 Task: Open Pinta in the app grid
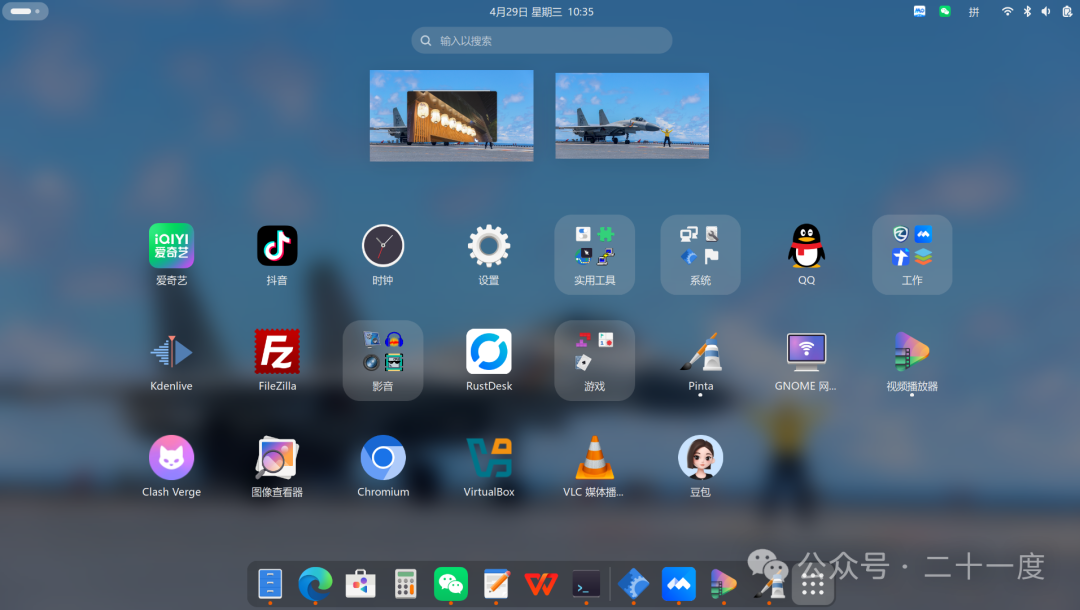coord(700,352)
